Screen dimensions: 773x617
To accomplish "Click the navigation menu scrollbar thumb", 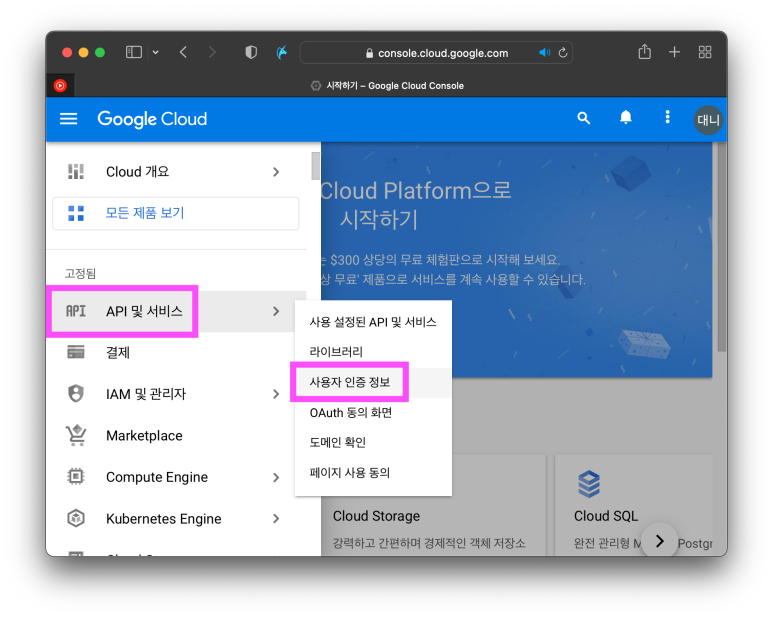I will [315, 166].
